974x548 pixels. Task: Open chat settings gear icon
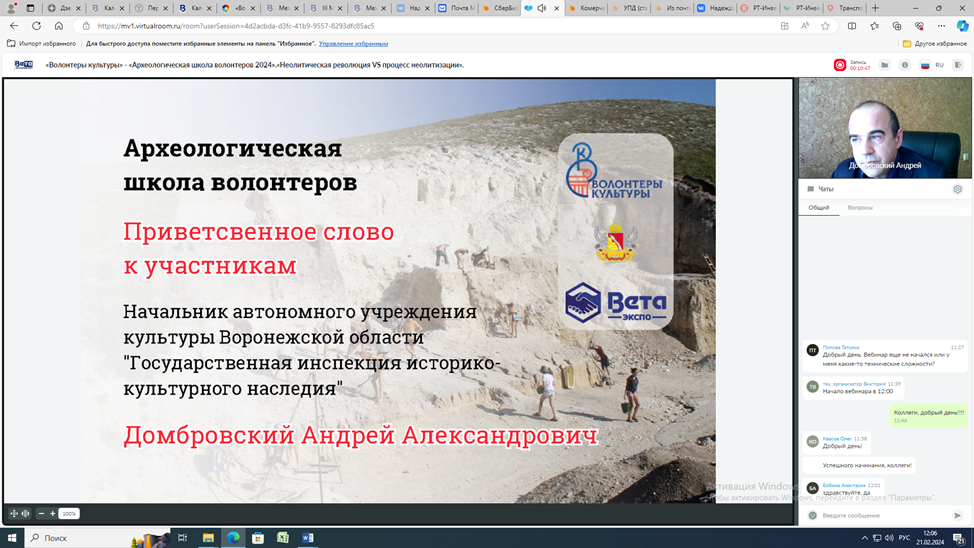click(x=957, y=189)
